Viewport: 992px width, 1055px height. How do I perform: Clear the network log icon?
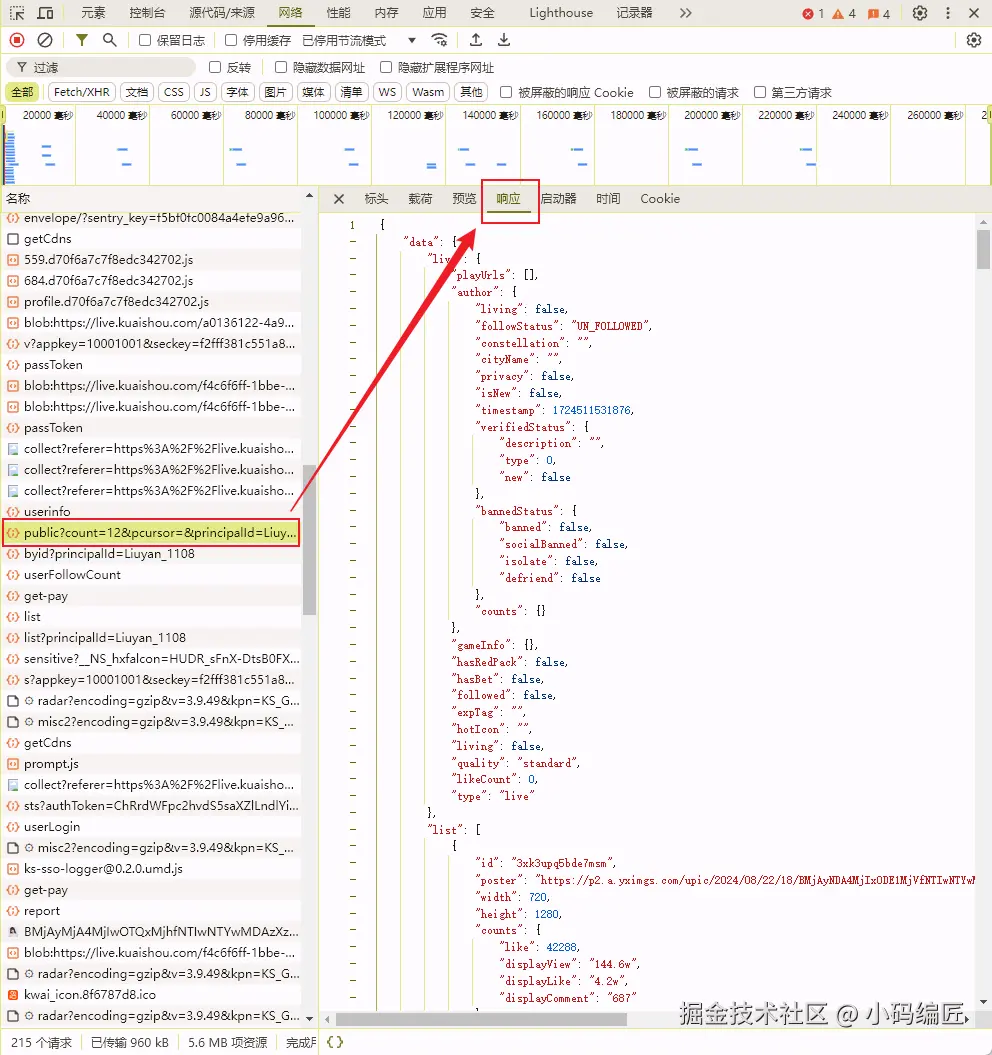point(45,40)
